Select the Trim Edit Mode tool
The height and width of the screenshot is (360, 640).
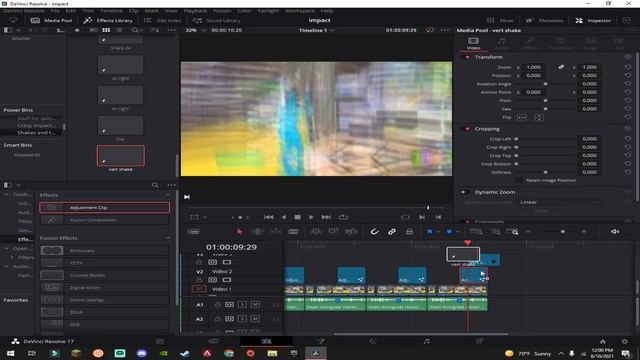click(258, 231)
